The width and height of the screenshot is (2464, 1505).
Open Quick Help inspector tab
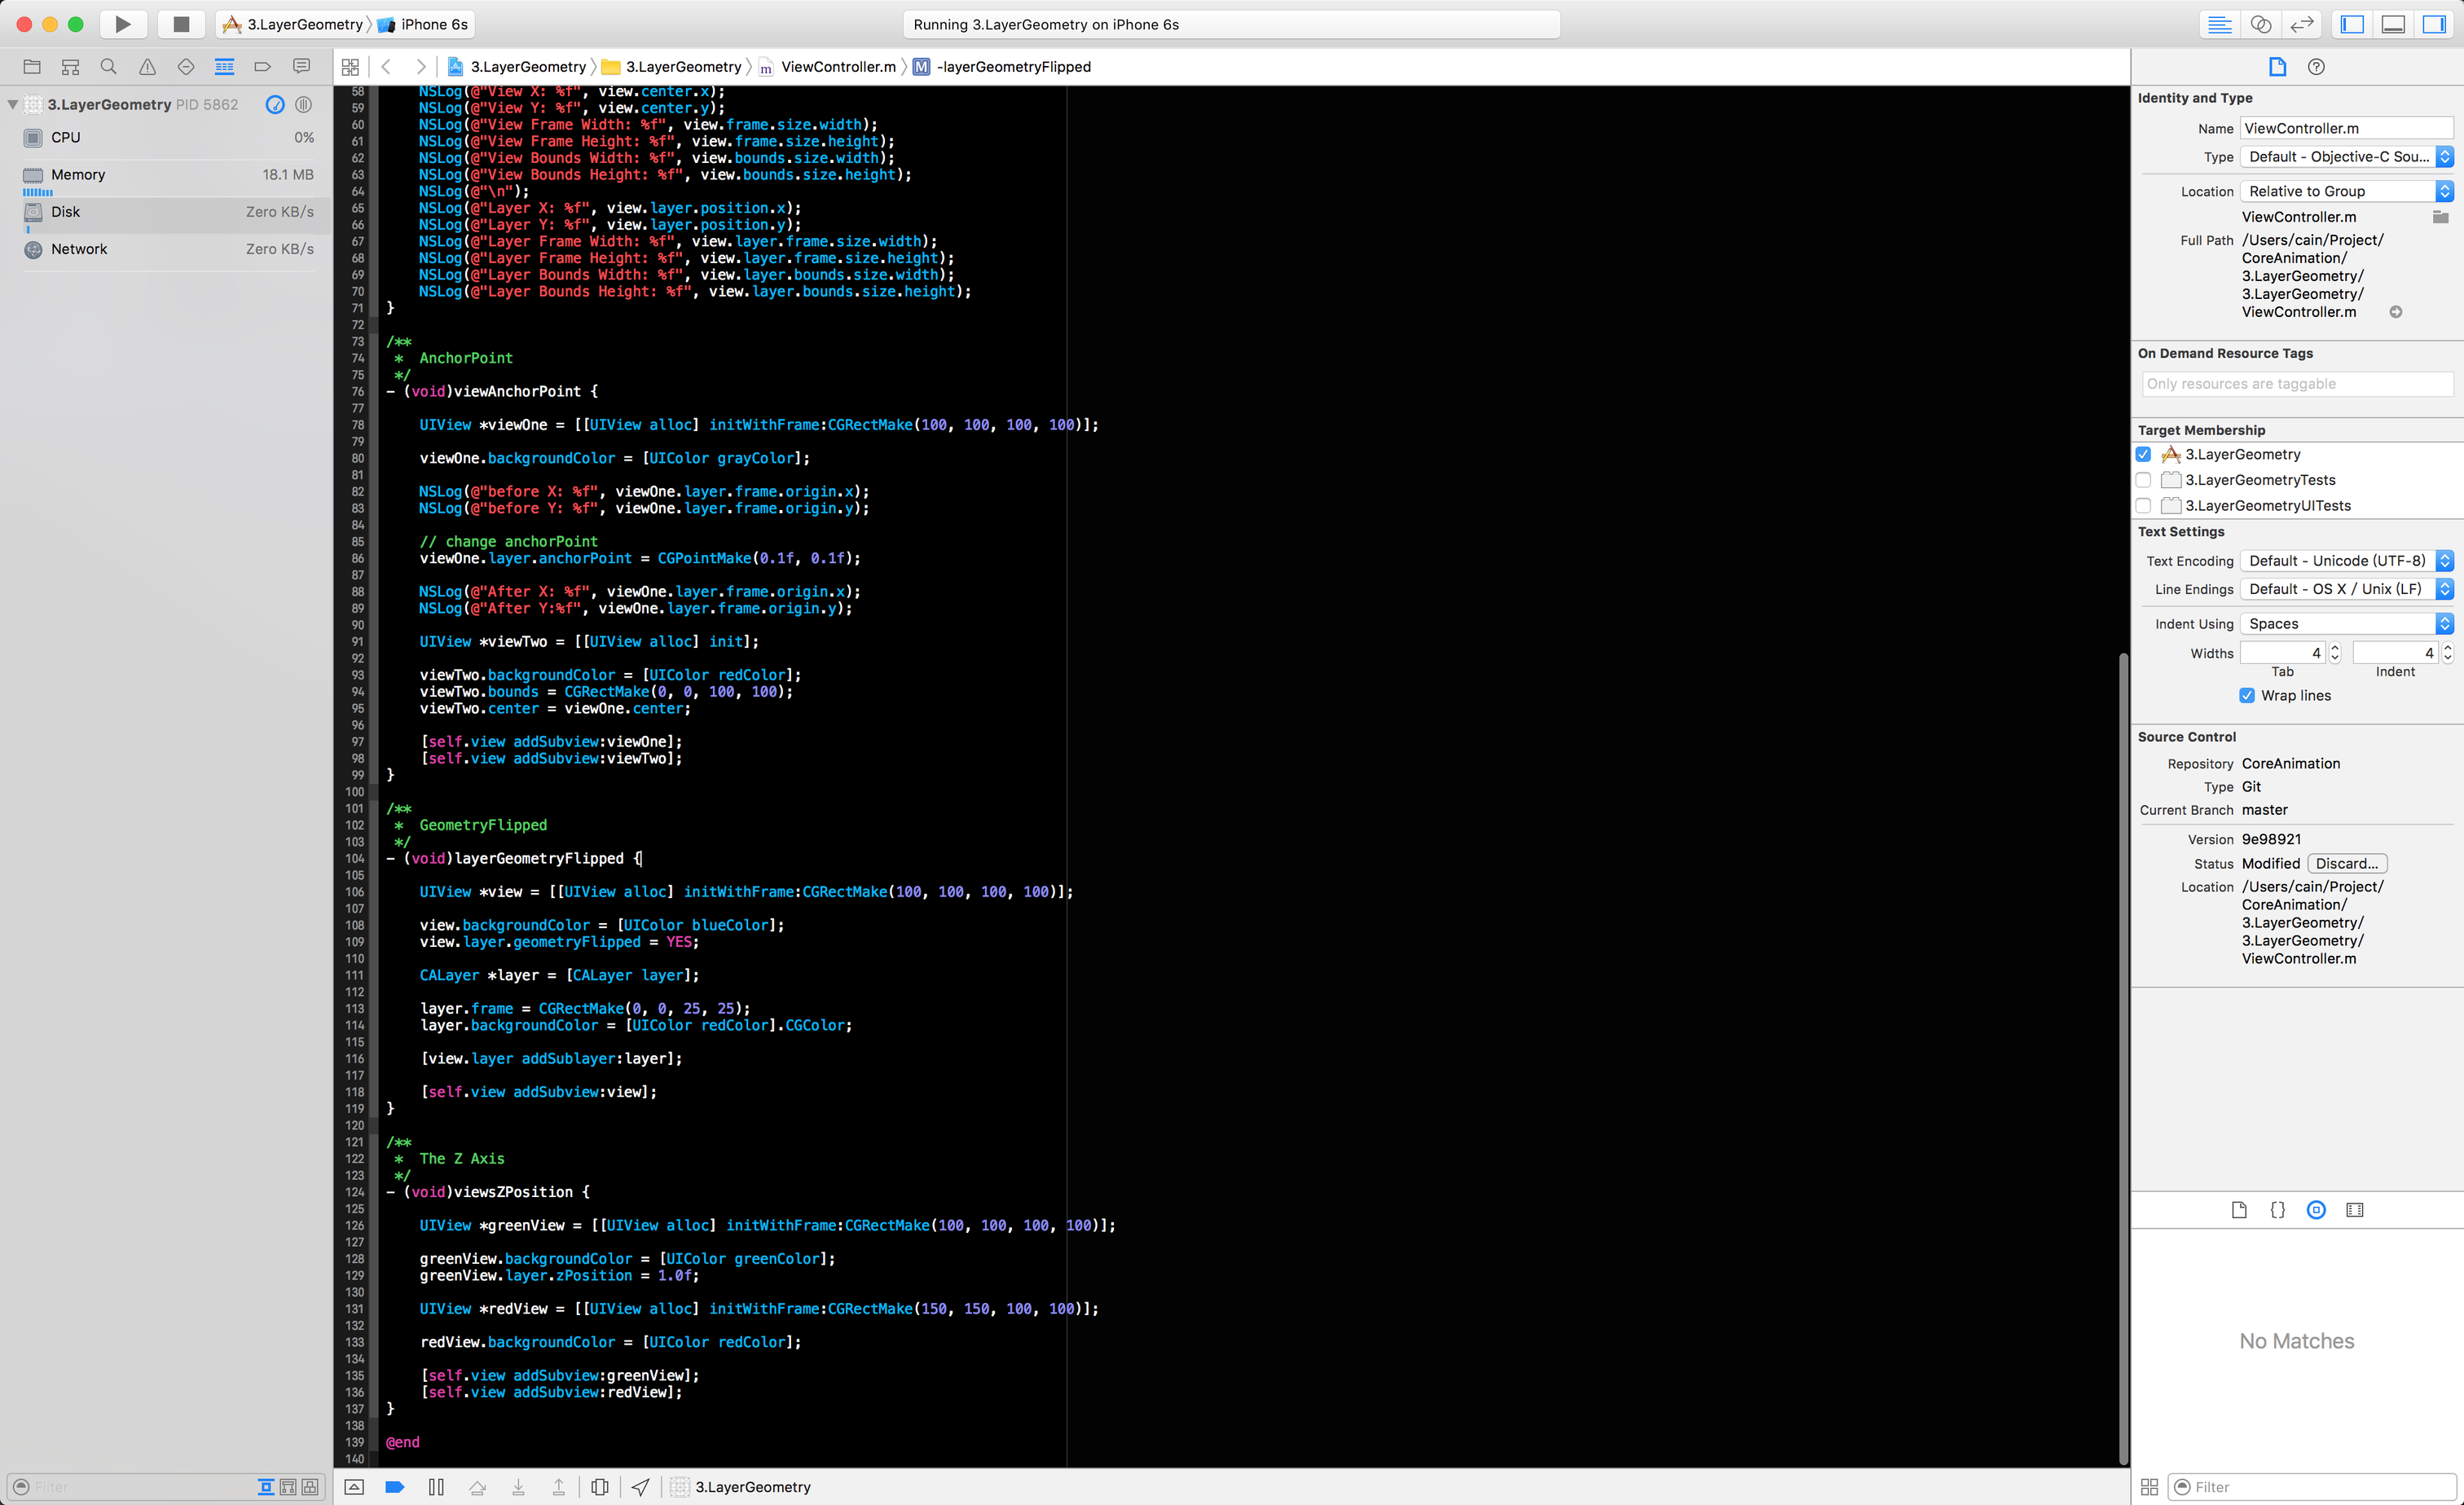(2316, 67)
